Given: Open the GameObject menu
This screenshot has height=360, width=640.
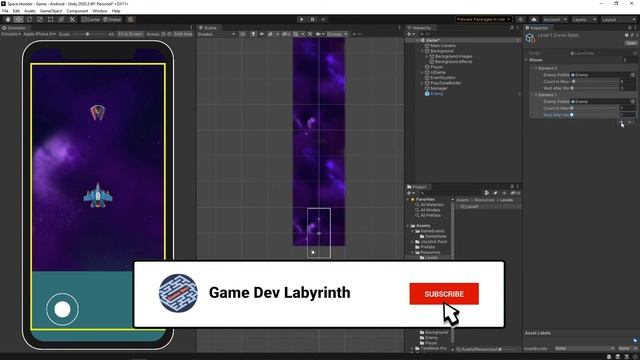Looking at the screenshot, I should (51, 11).
